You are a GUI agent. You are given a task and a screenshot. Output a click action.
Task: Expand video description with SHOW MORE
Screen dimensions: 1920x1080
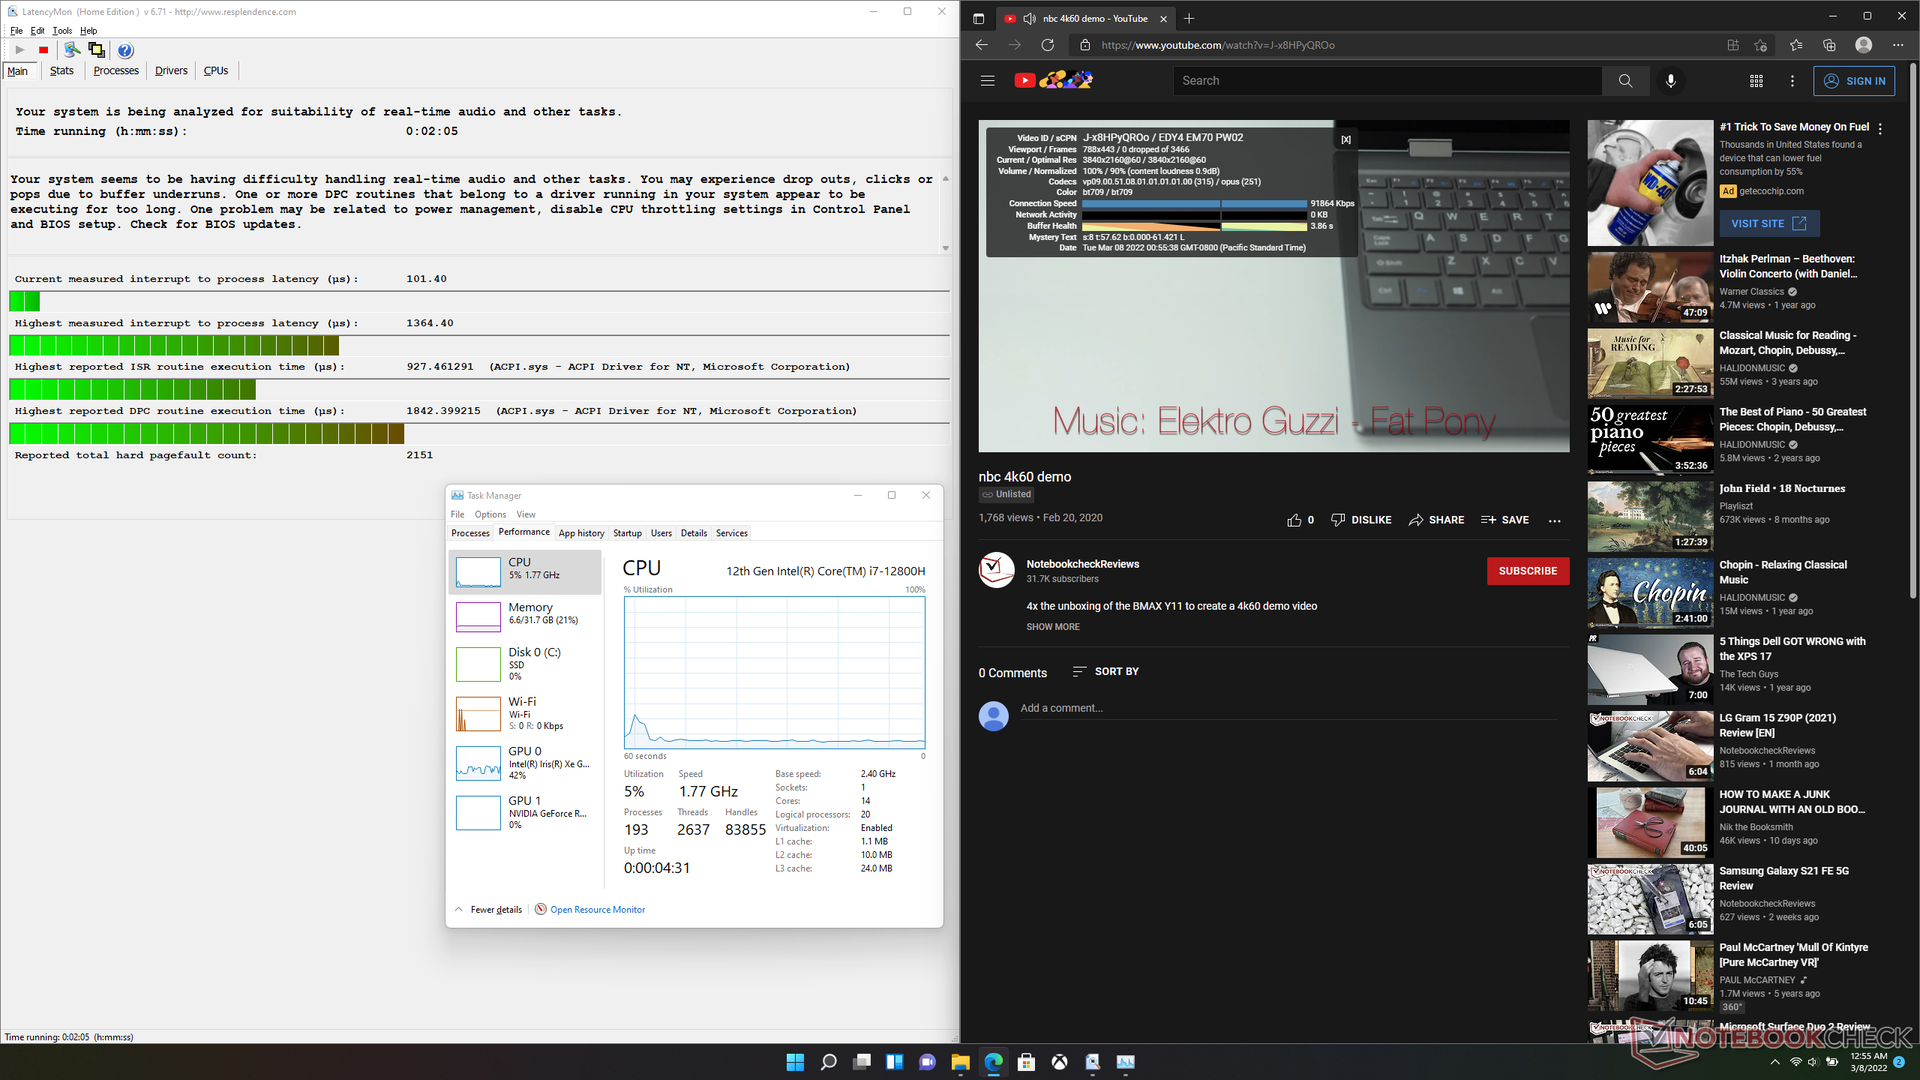coord(1052,627)
